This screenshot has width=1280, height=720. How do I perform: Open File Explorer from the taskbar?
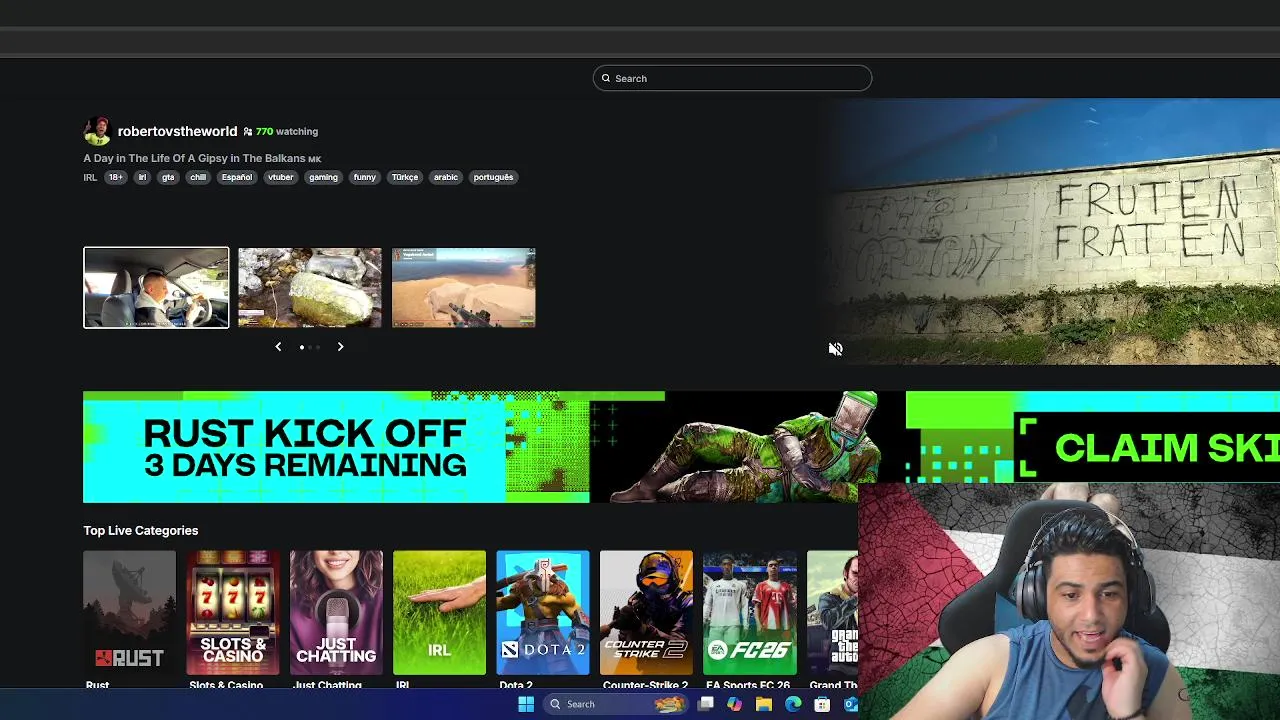764,704
